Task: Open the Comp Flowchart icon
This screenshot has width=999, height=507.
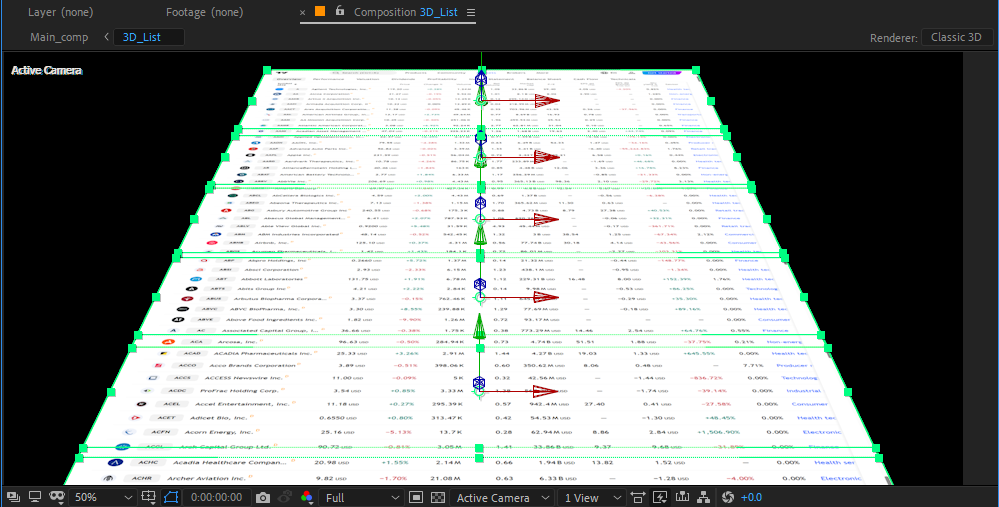Action: (x=704, y=497)
